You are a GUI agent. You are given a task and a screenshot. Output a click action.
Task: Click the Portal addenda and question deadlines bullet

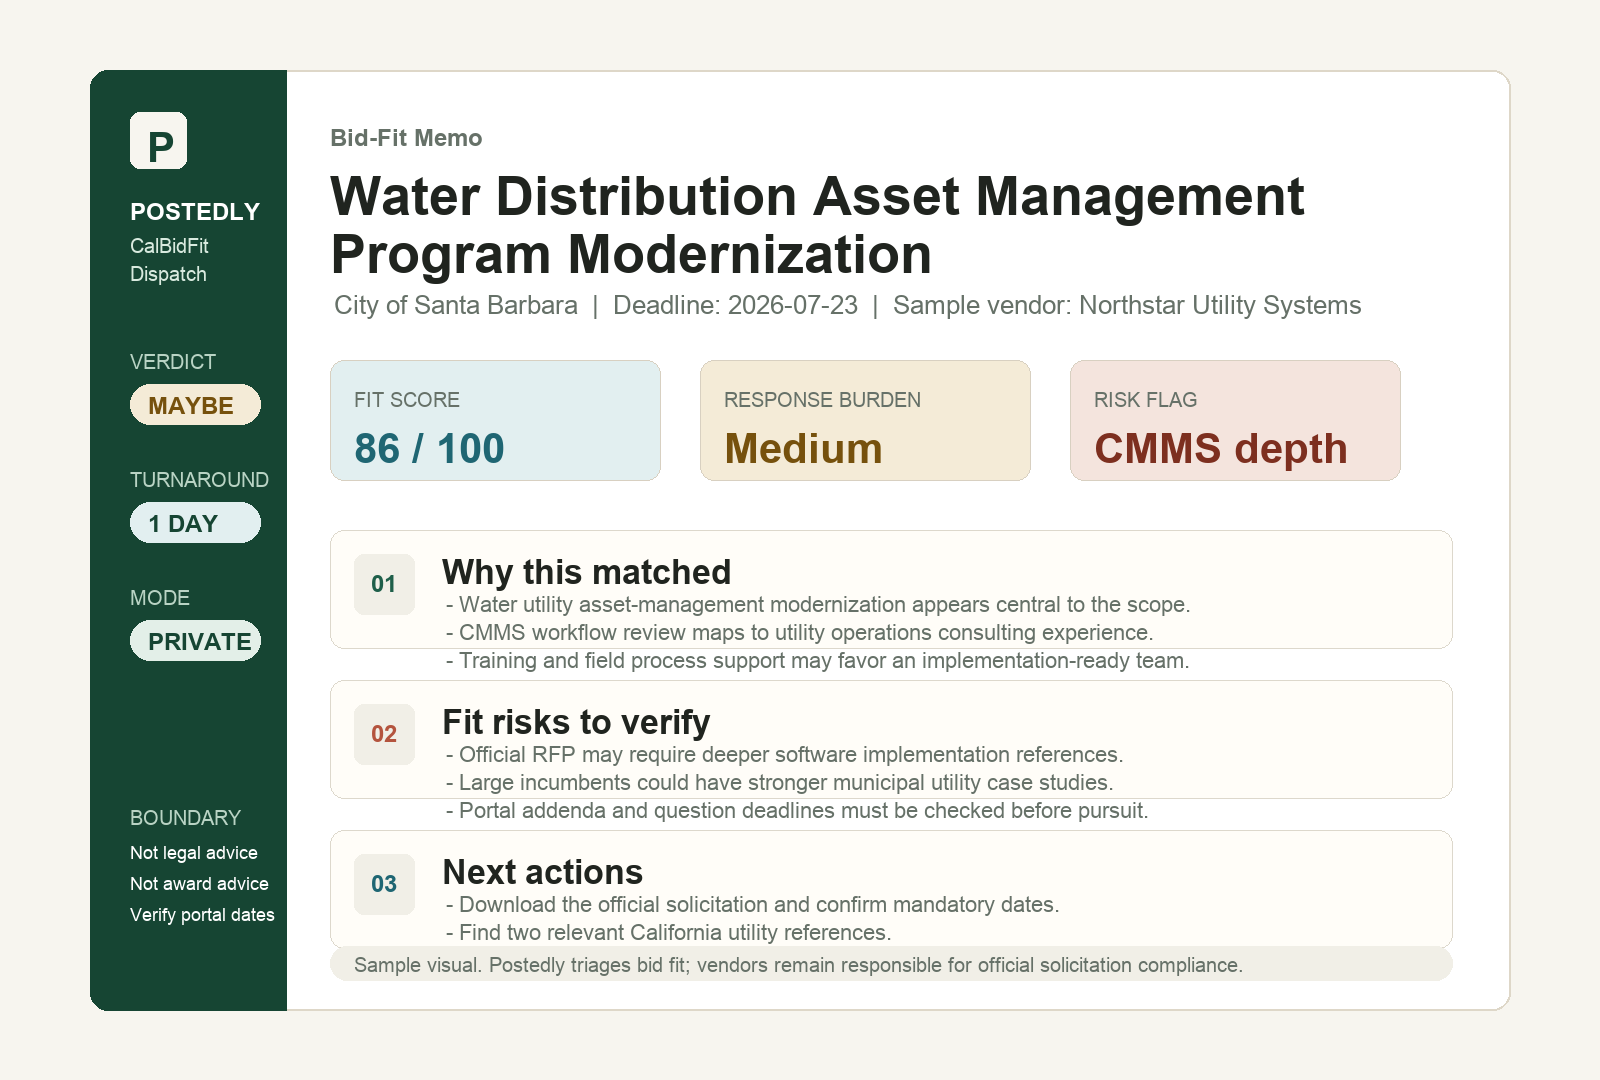[797, 811]
